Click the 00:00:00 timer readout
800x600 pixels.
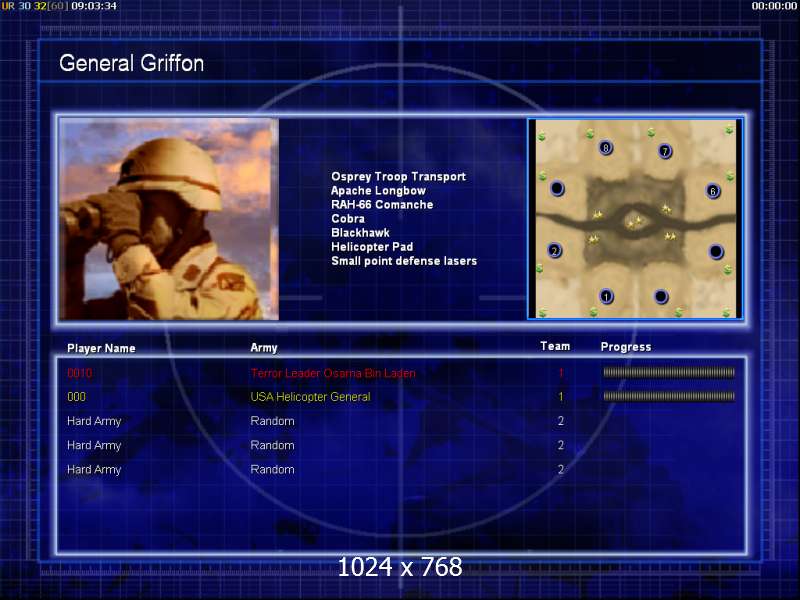[774, 6]
